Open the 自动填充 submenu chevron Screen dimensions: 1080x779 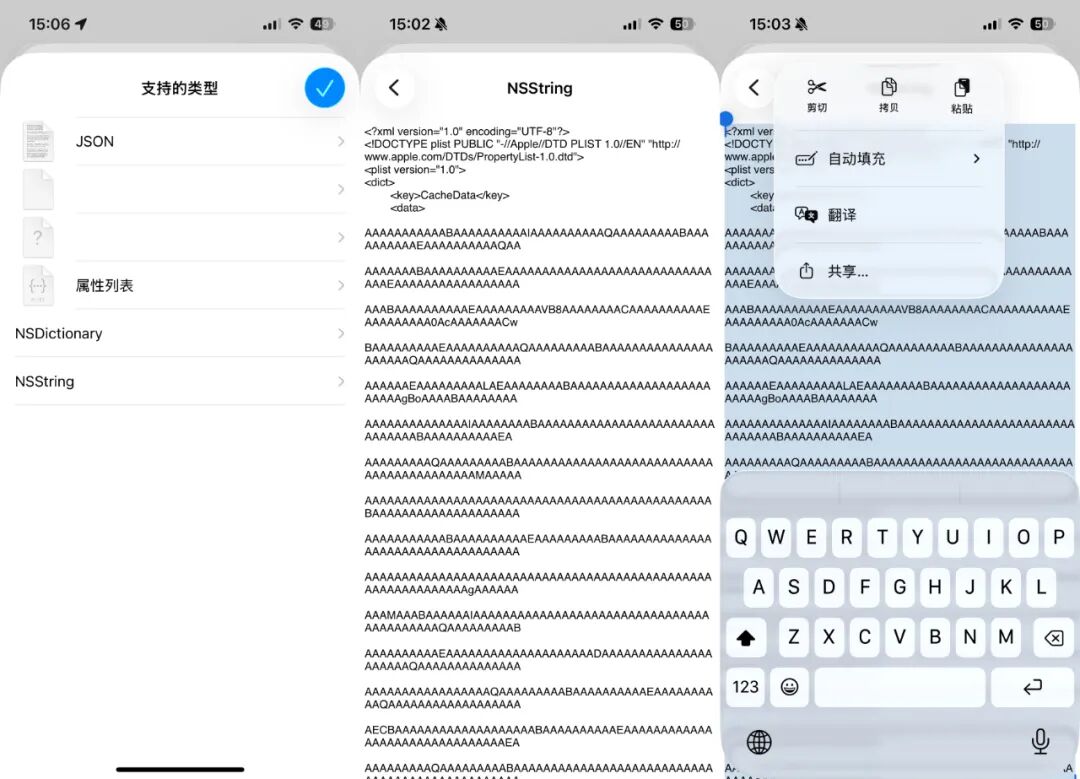pos(977,158)
